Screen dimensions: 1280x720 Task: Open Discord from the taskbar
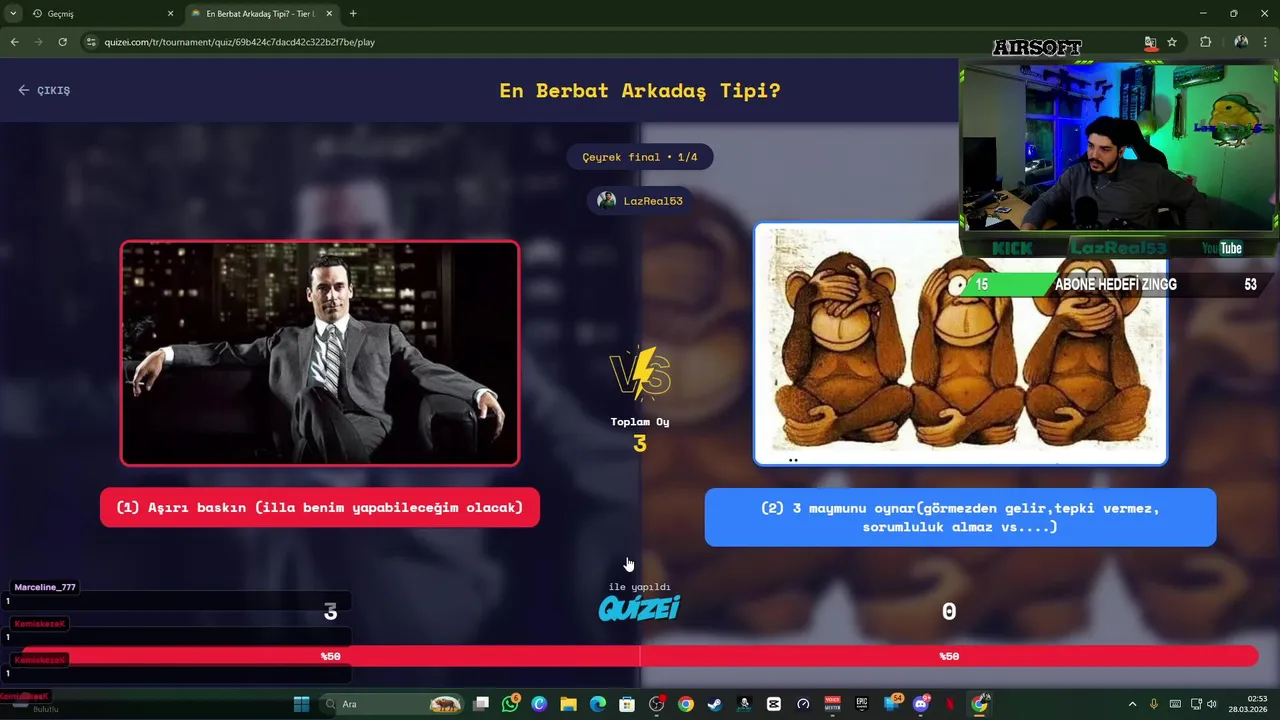tap(920, 704)
